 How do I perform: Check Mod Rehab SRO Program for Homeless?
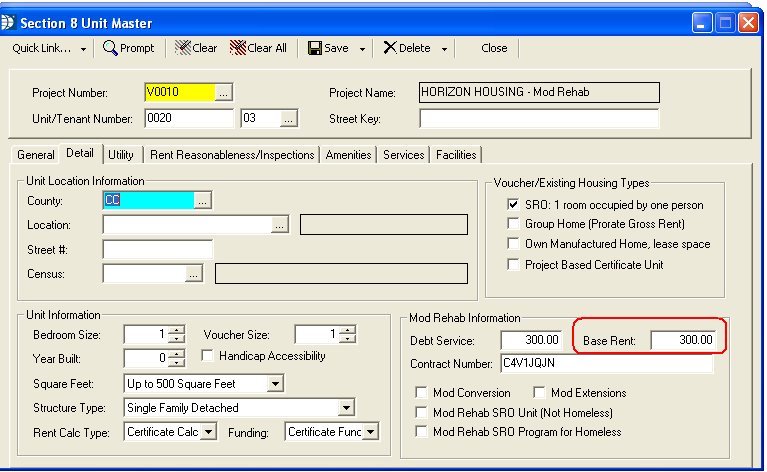coord(421,431)
